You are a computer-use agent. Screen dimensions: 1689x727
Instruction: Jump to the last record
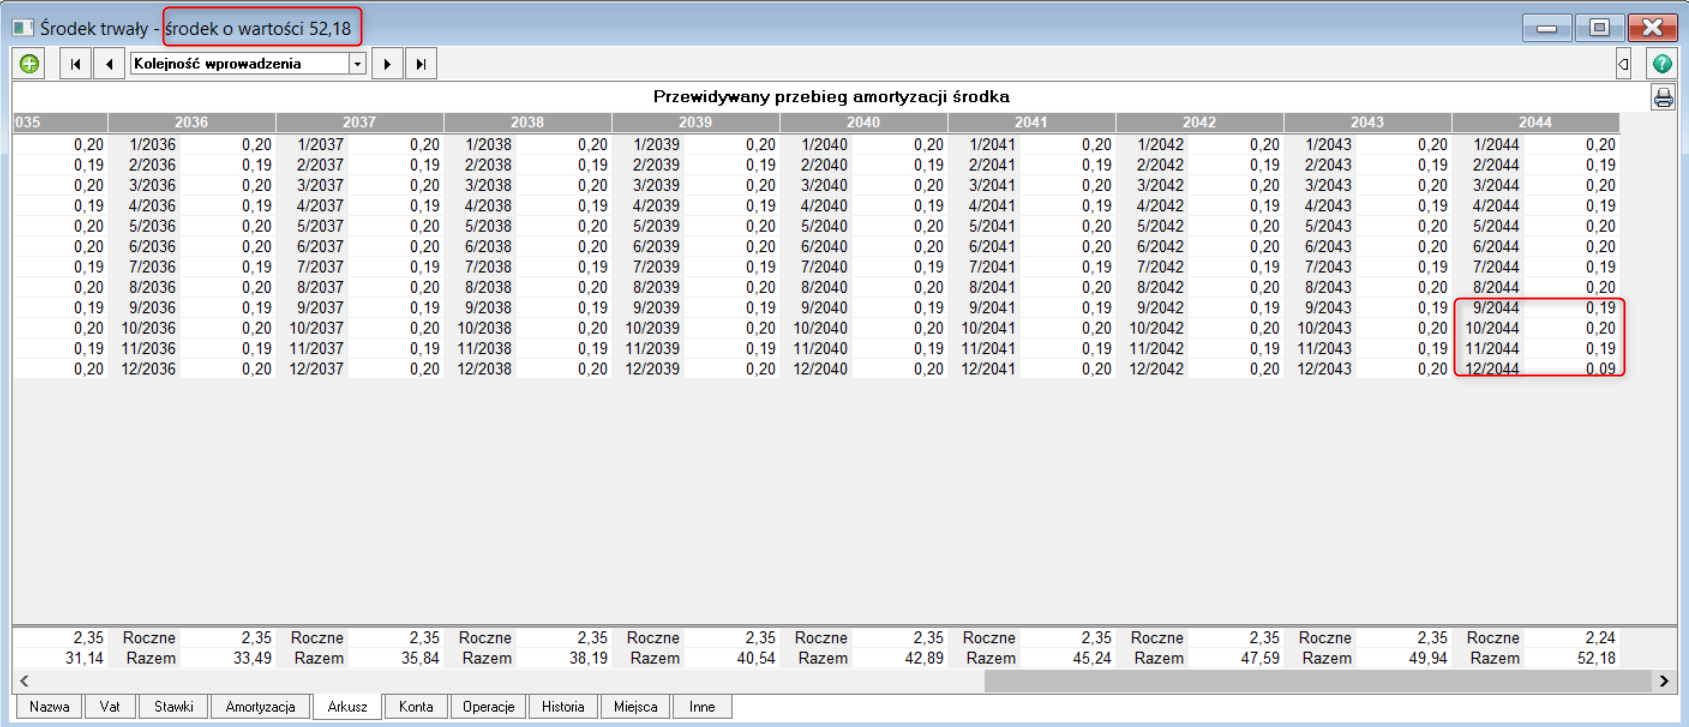(x=421, y=64)
